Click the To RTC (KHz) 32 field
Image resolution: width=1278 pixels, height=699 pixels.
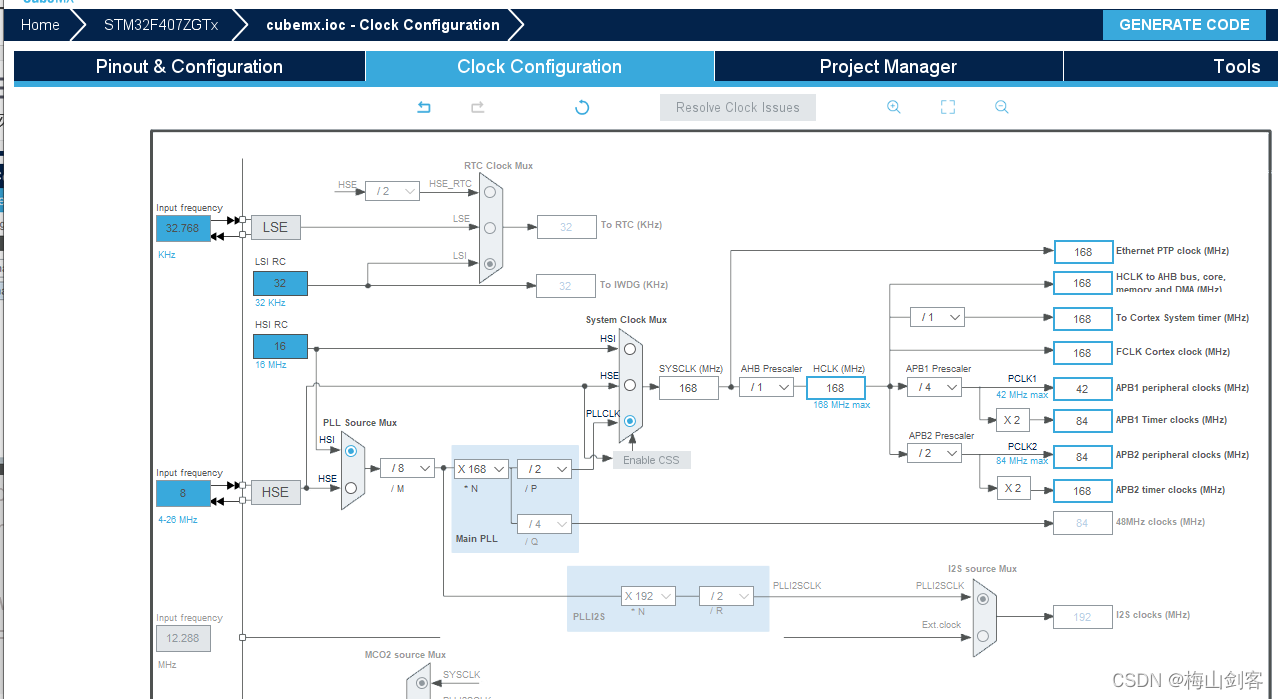(x=566, y=227)
